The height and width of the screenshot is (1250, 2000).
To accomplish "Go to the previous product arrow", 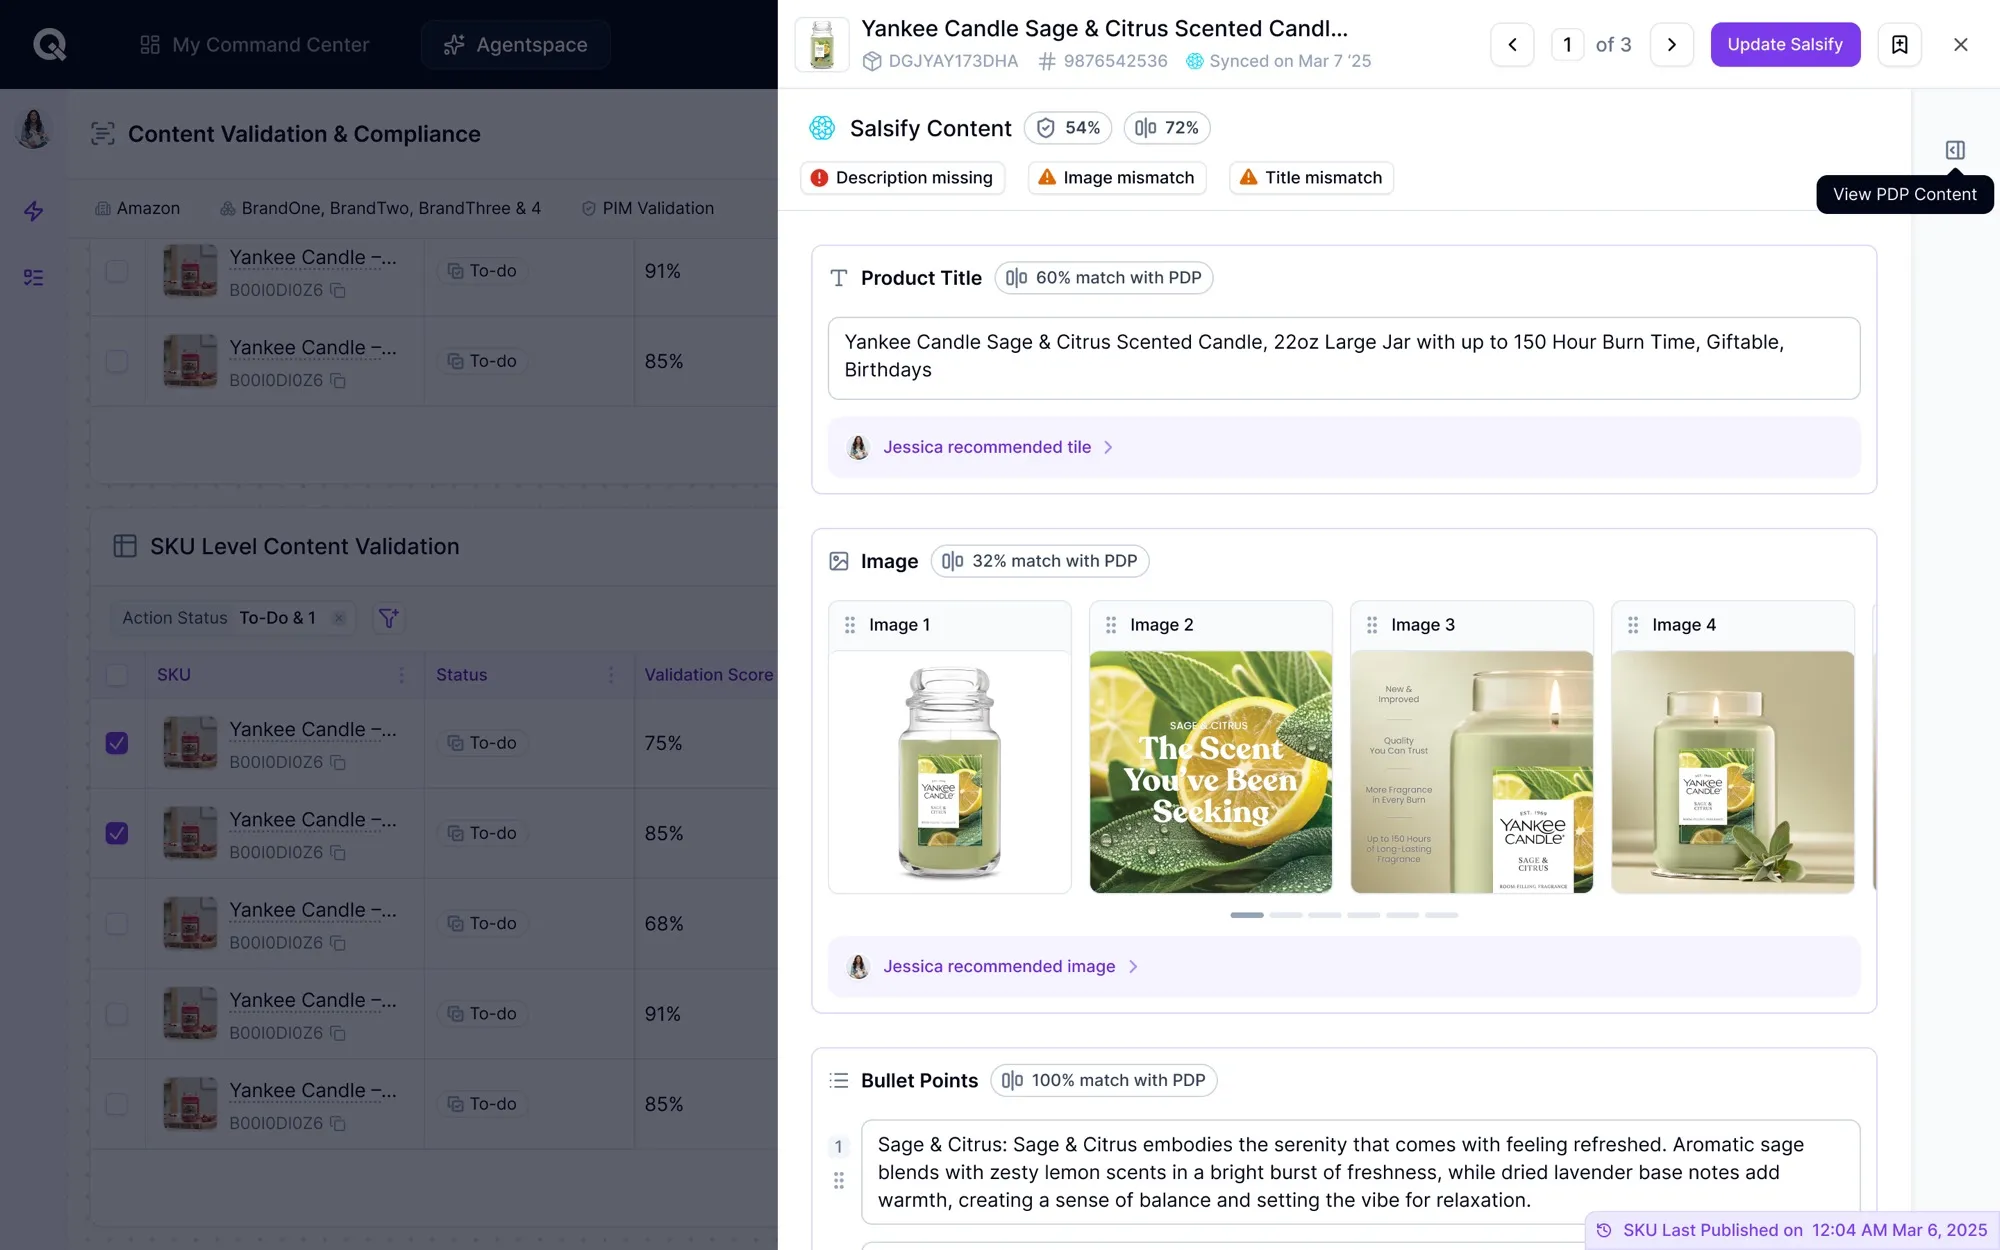I will pos(1512,45).
